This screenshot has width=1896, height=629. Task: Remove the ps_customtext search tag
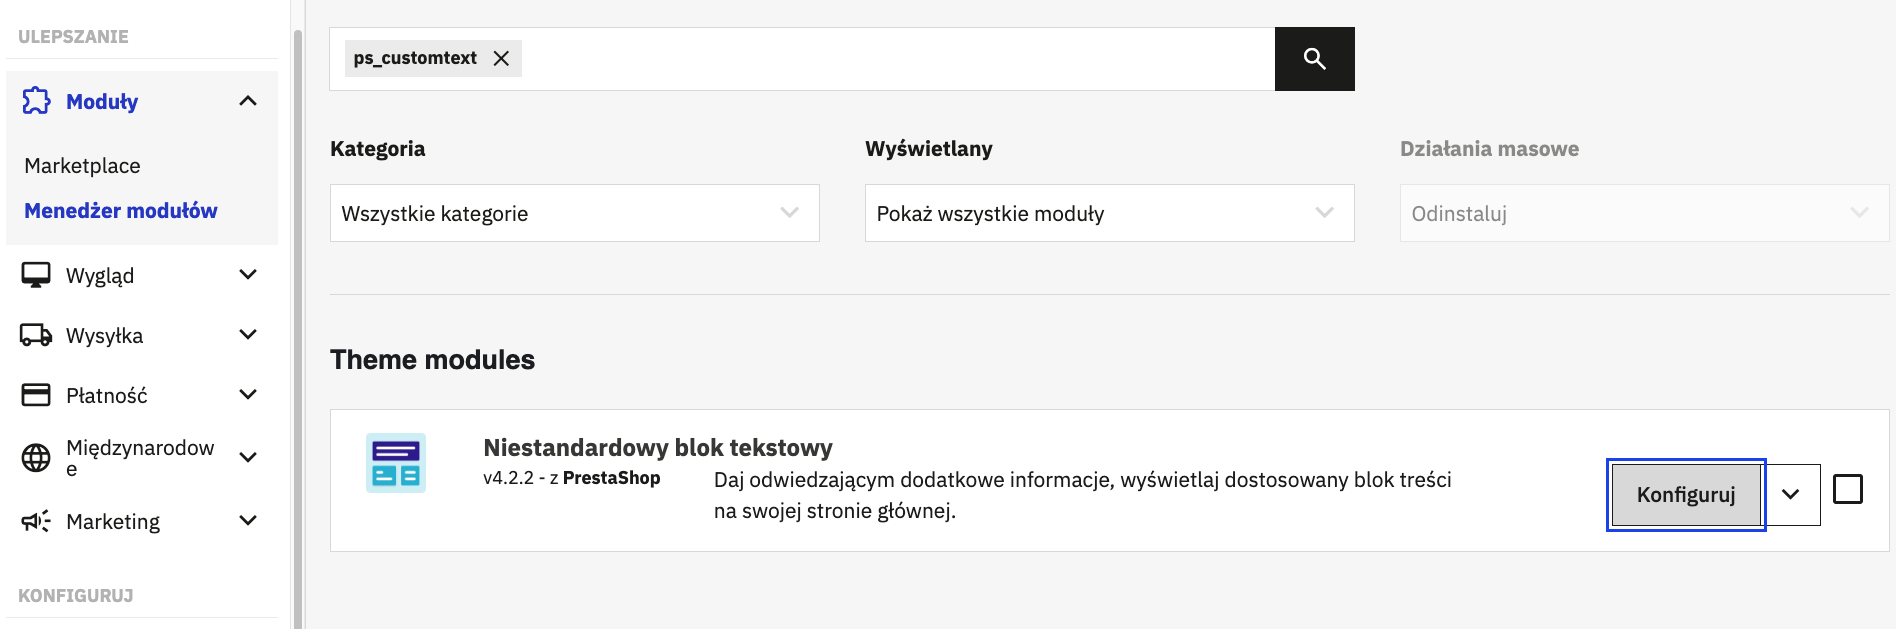[501, 58]
